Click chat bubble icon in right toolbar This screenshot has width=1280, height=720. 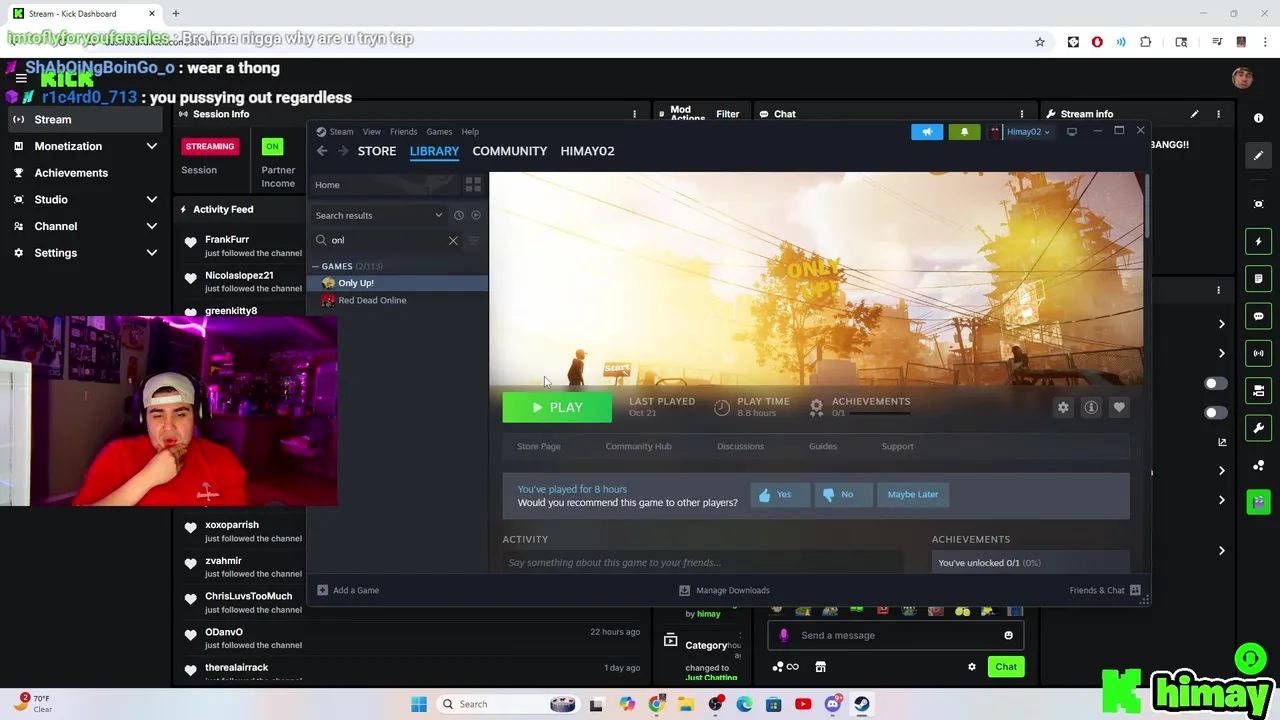click(1258, 316)
